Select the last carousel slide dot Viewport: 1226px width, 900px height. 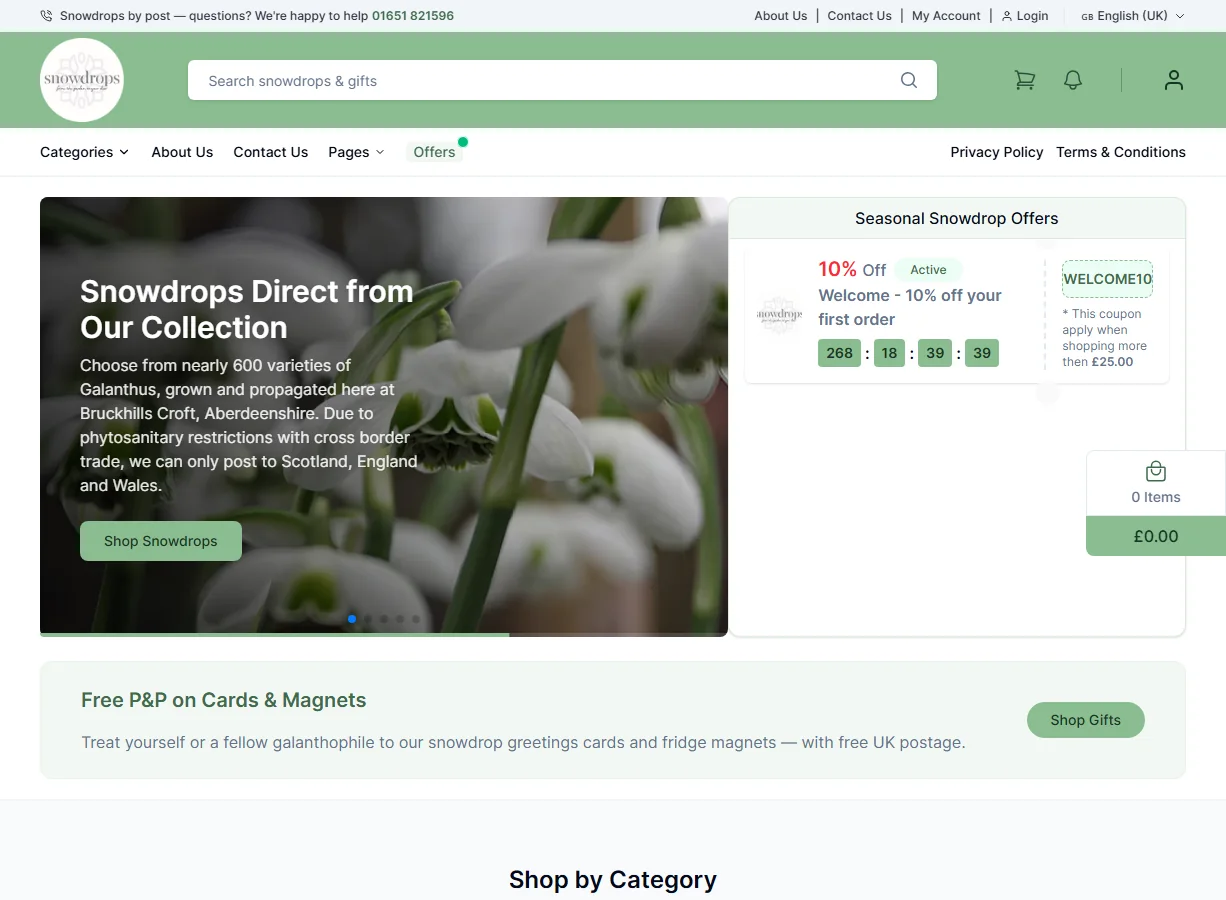(x=416, y=619)
